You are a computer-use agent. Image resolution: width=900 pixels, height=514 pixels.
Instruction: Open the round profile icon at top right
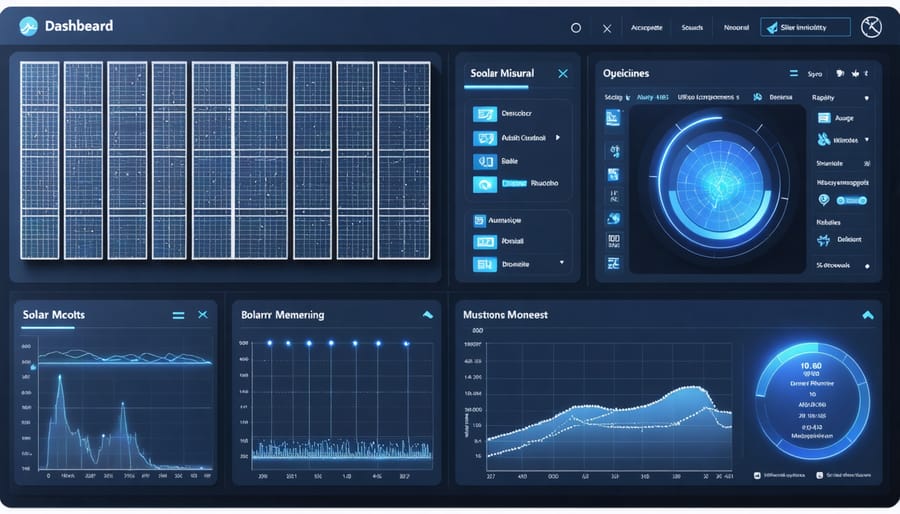[871, 27]
